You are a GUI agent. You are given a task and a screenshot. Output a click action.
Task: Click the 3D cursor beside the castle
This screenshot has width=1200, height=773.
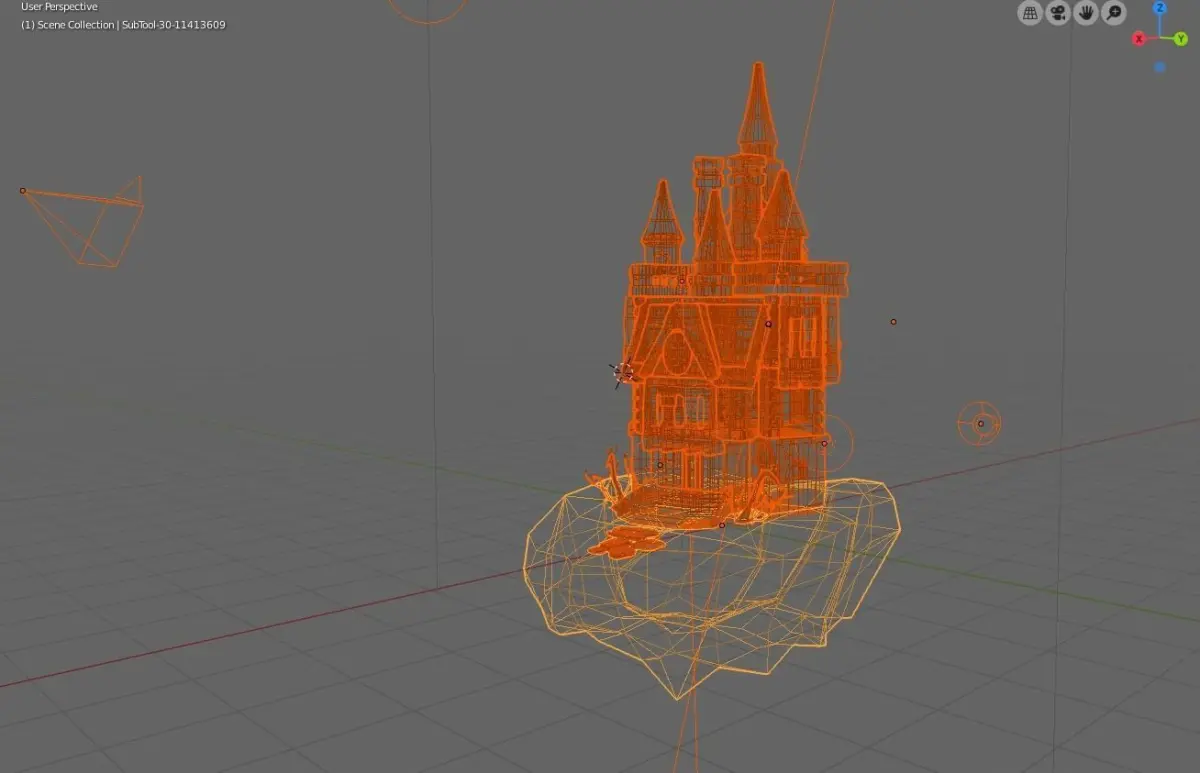point(623,373)
